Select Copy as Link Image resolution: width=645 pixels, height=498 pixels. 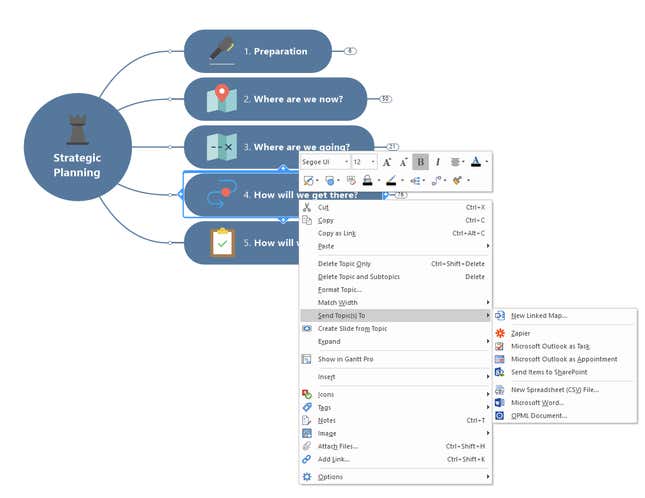point(396,233)
